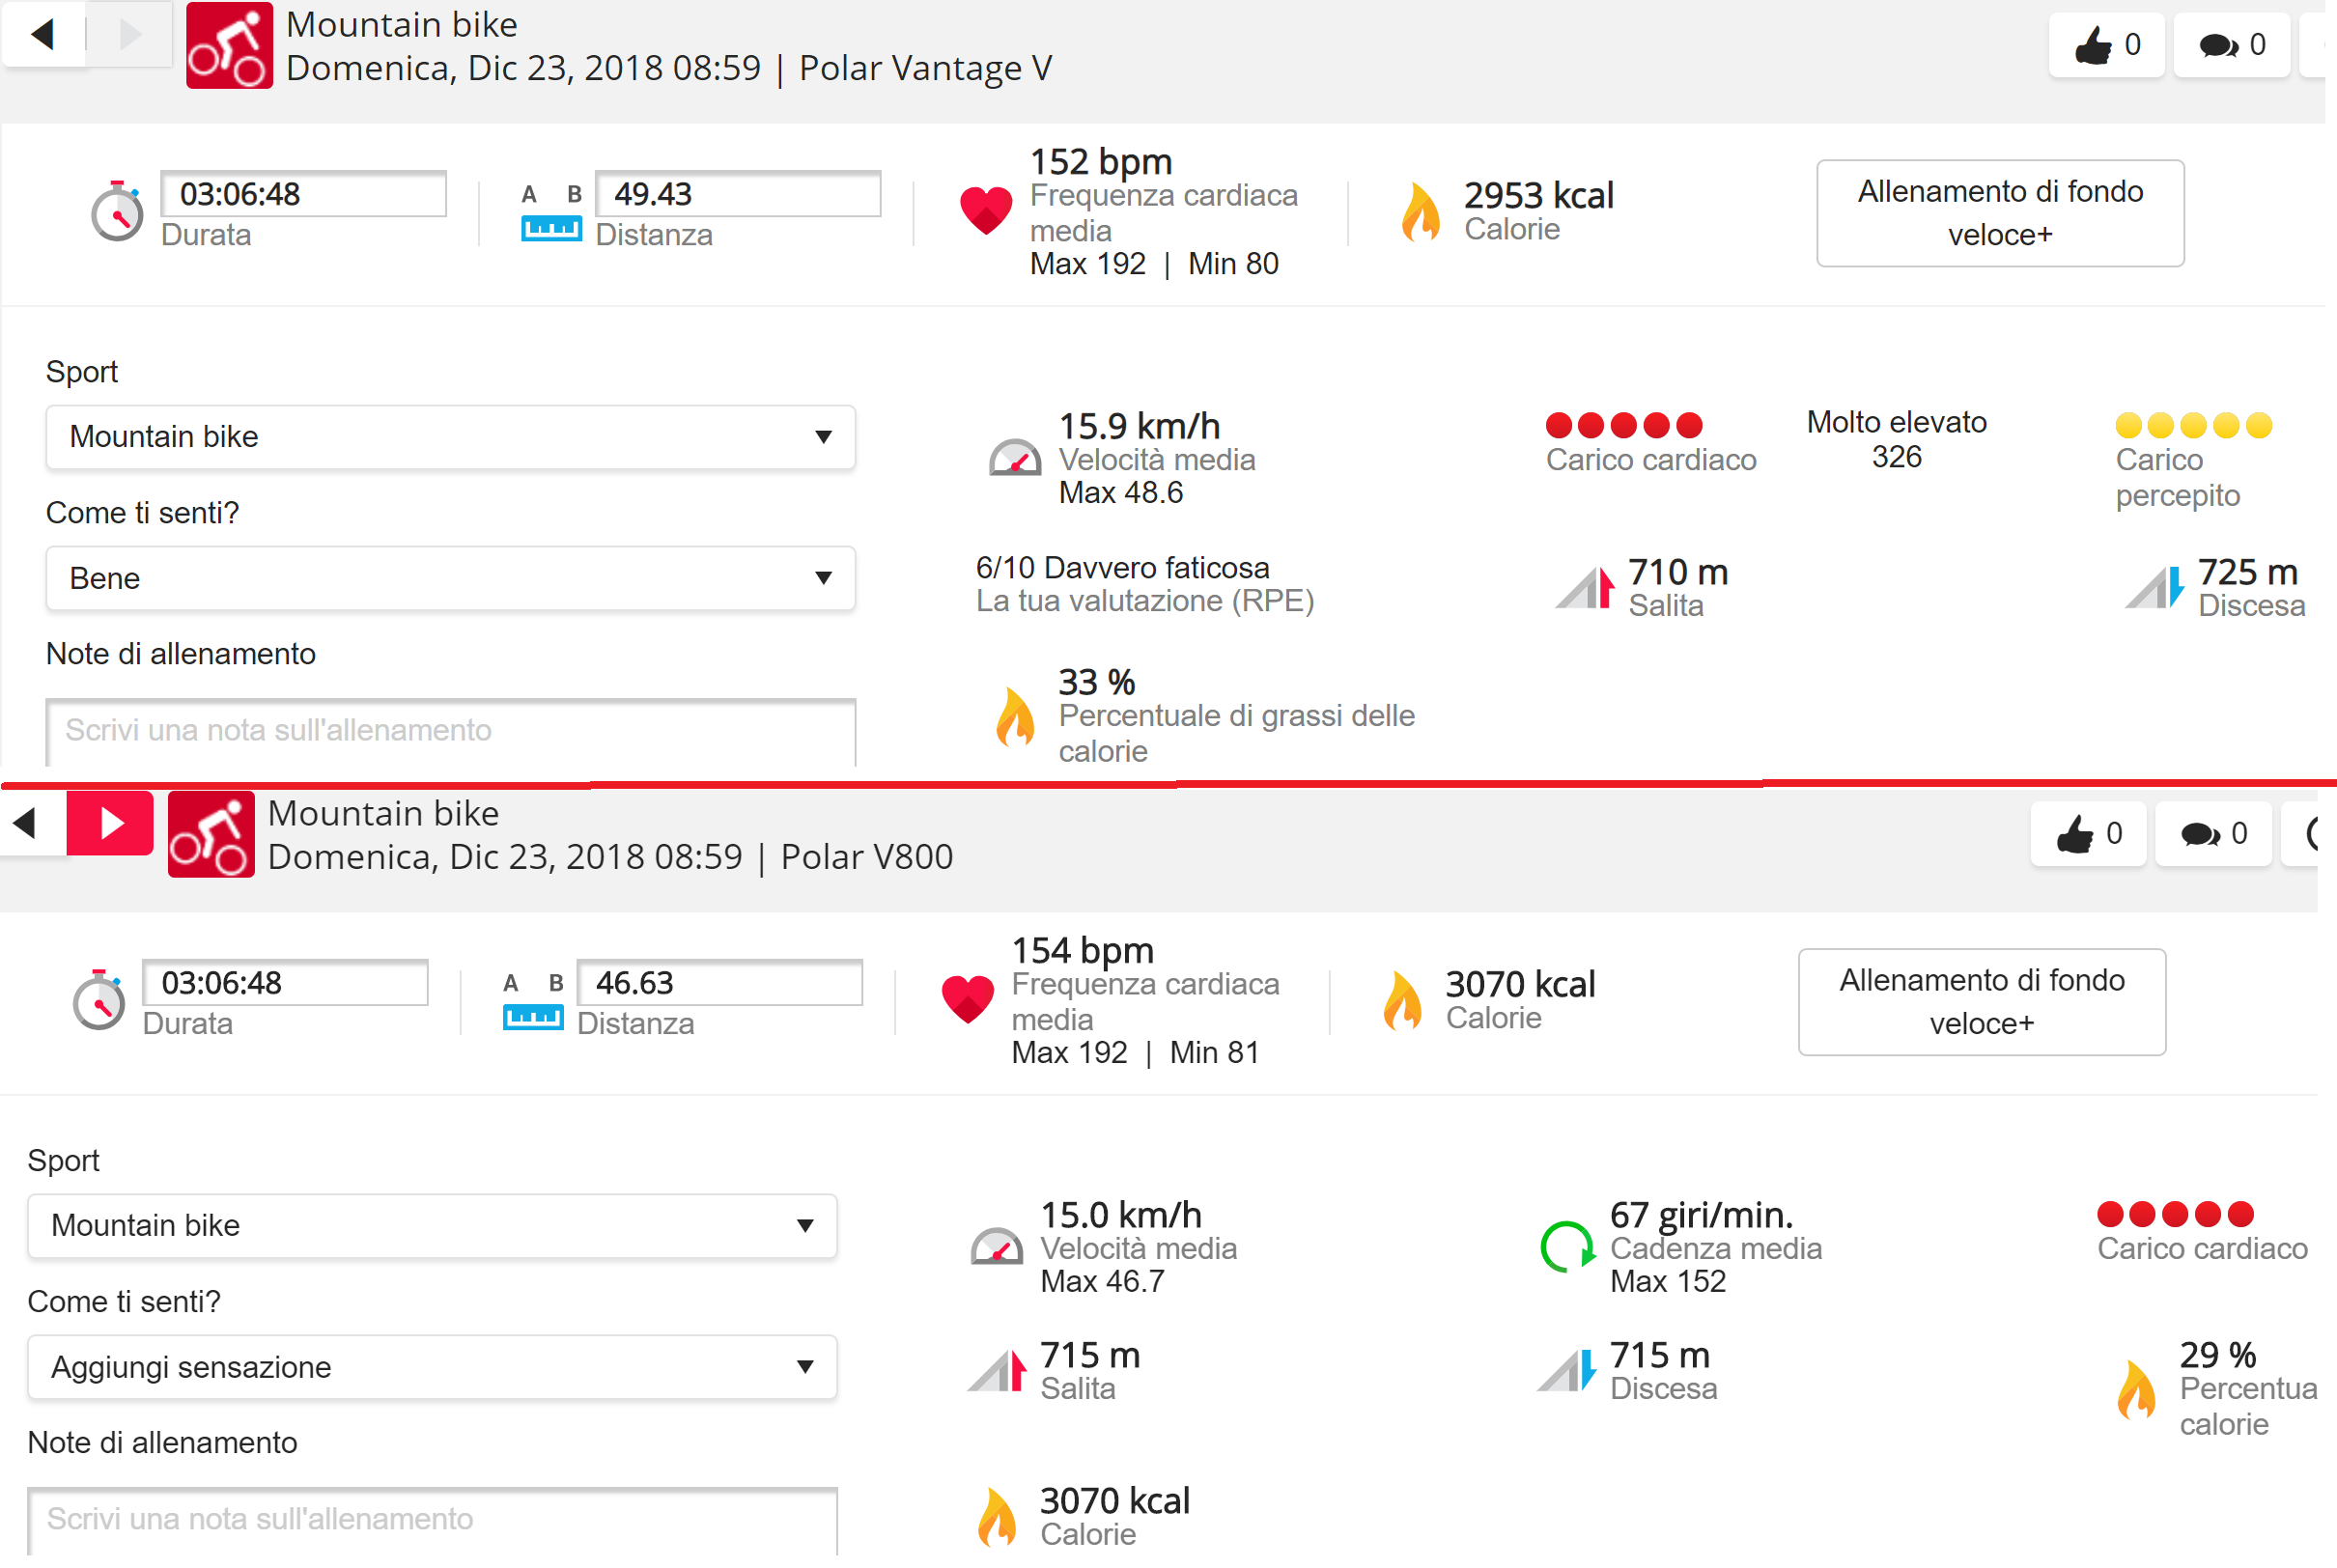Click lower Allenamento di fondo veloce+ button
Viewport: 2337px width, 1568px height.
point(1981,1002)
